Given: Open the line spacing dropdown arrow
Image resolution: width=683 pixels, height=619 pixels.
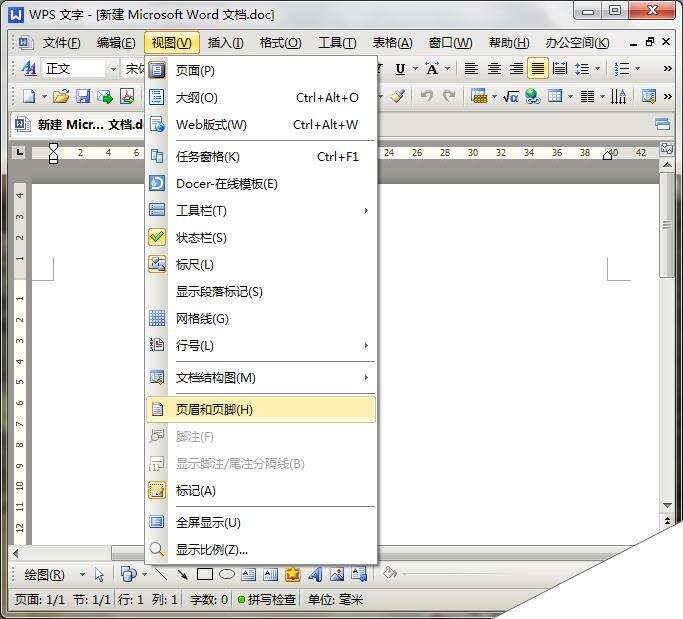Looking at the screenshot, I should click(598, 68).
